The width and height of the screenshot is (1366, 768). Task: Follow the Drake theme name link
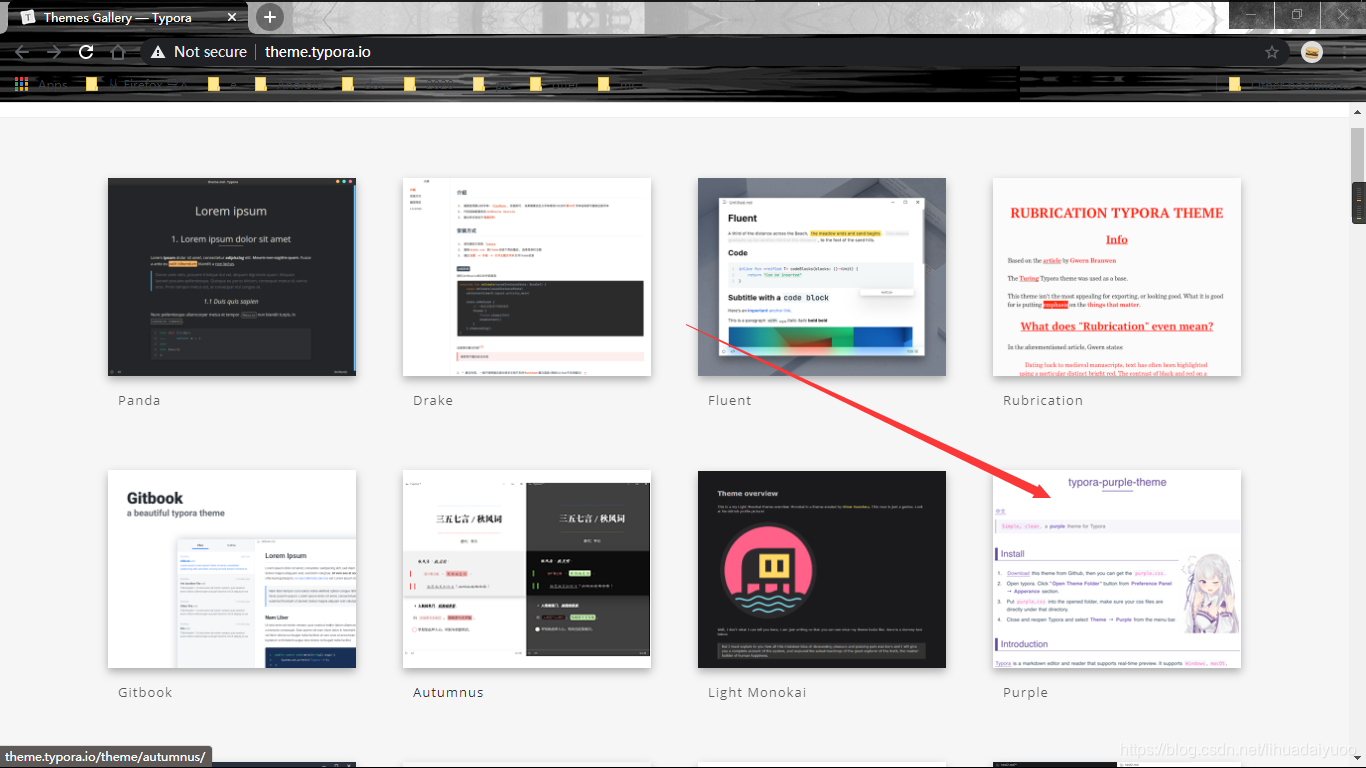[x=433, y=400]
